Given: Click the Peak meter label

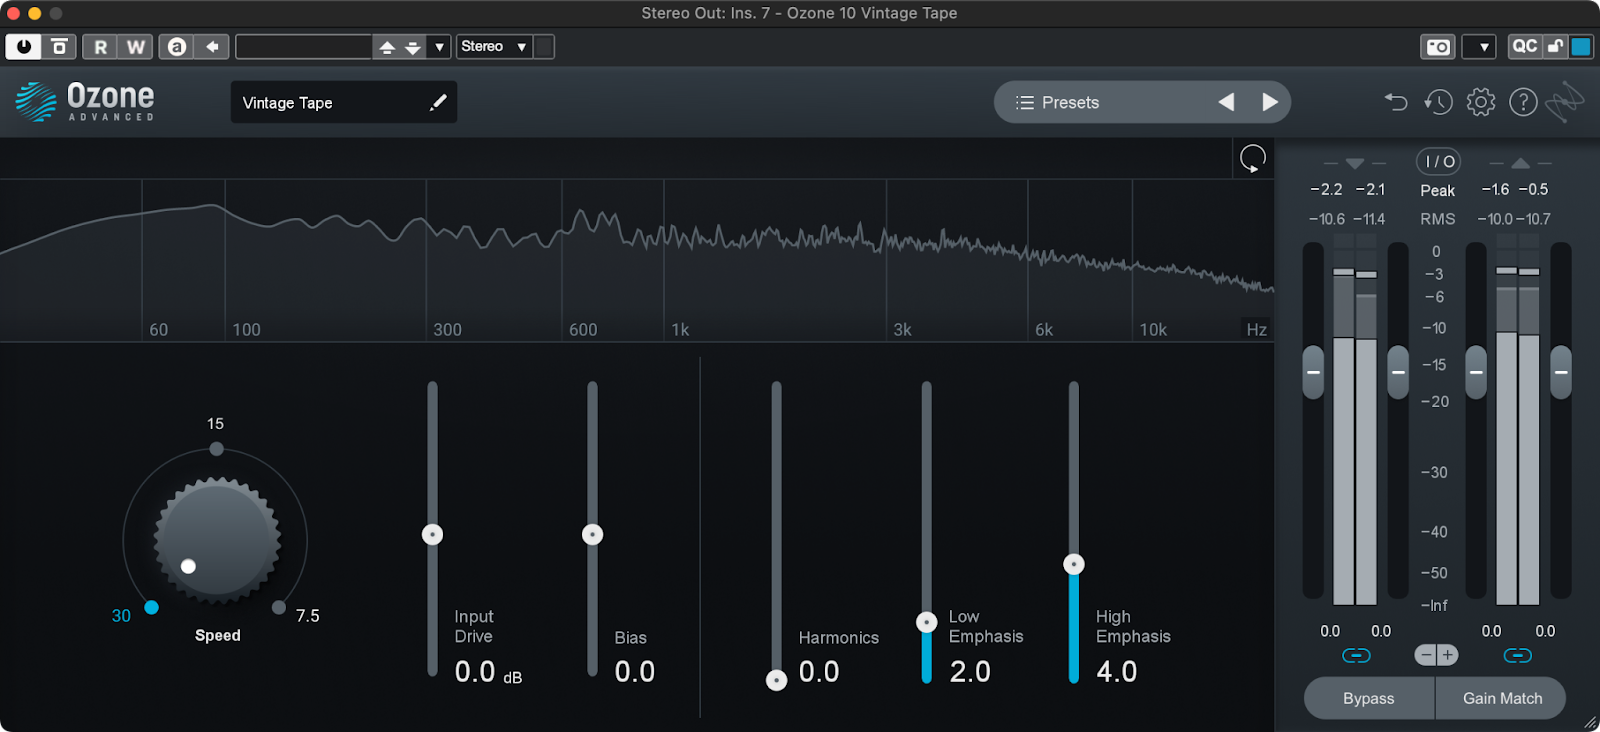Looking at the screenshot, I should [x=1438, y=190].
